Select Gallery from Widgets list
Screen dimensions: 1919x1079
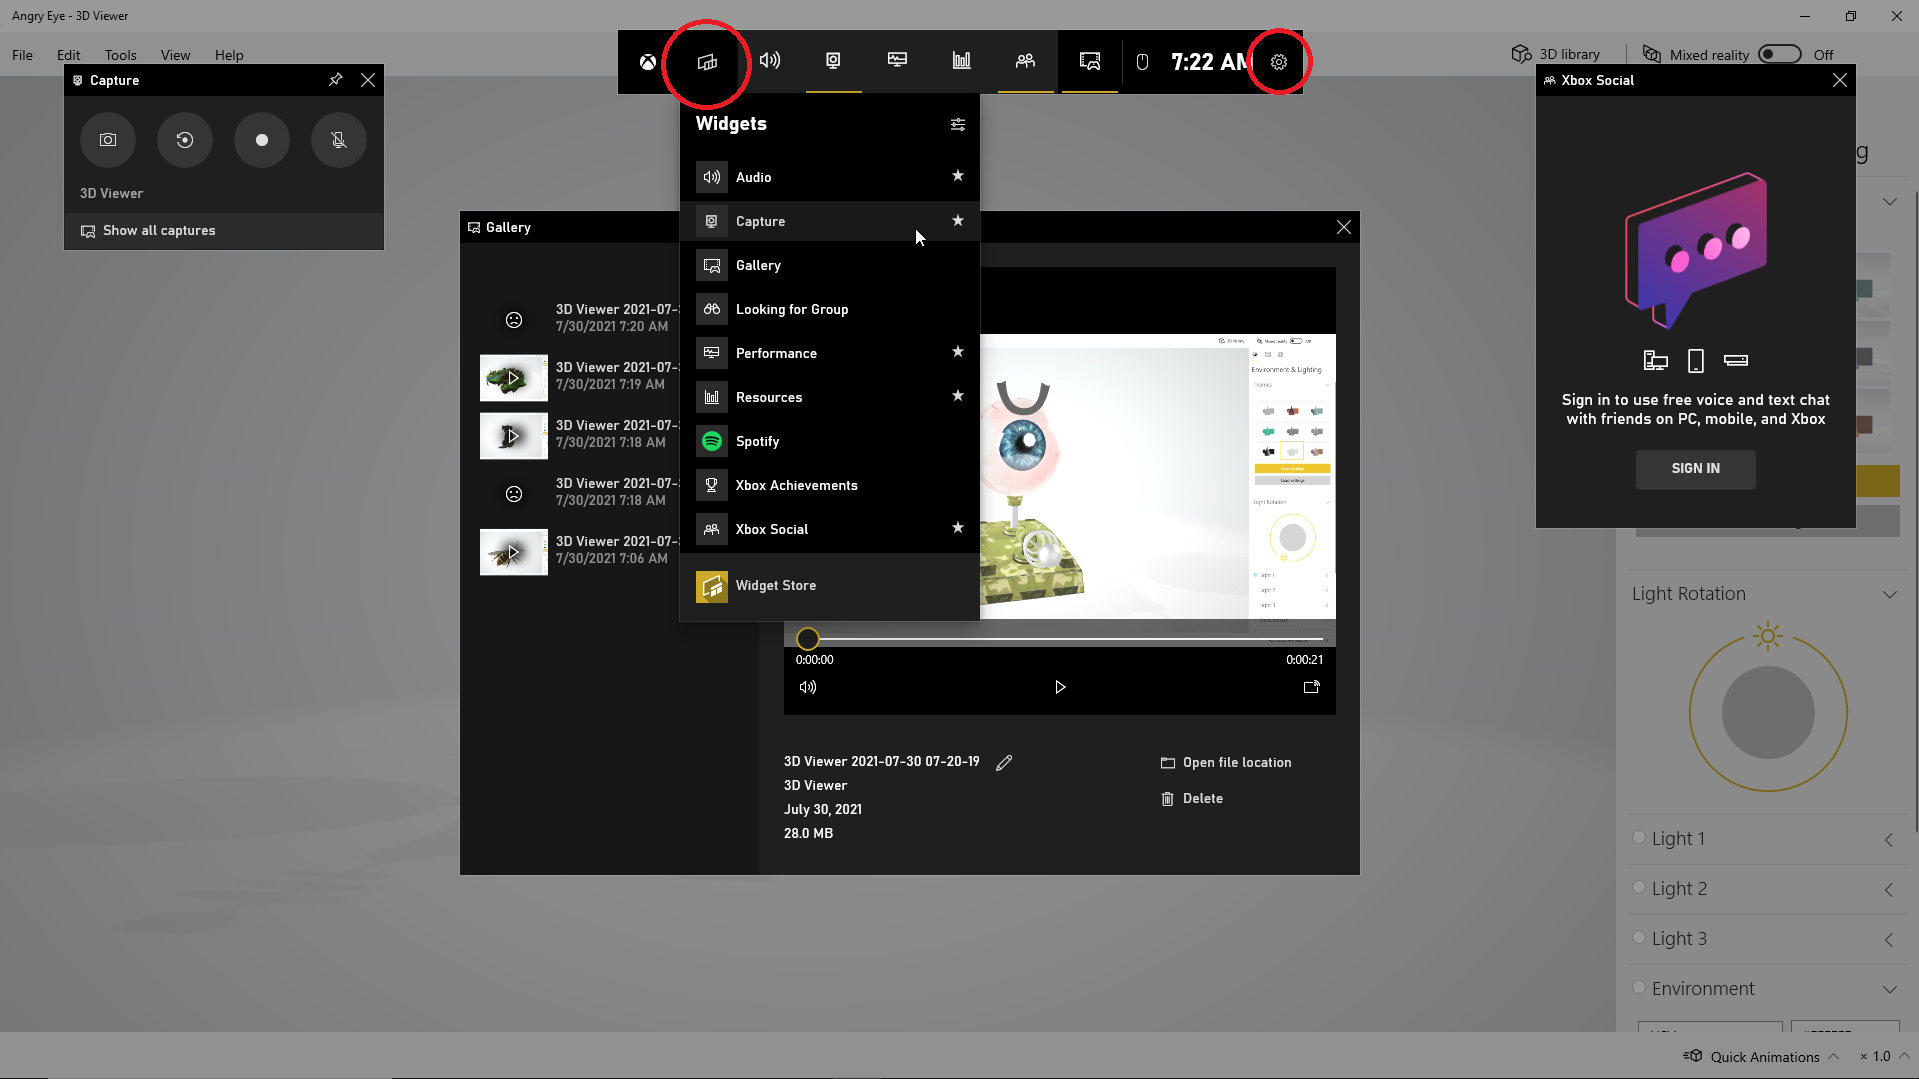click(830, 265)
